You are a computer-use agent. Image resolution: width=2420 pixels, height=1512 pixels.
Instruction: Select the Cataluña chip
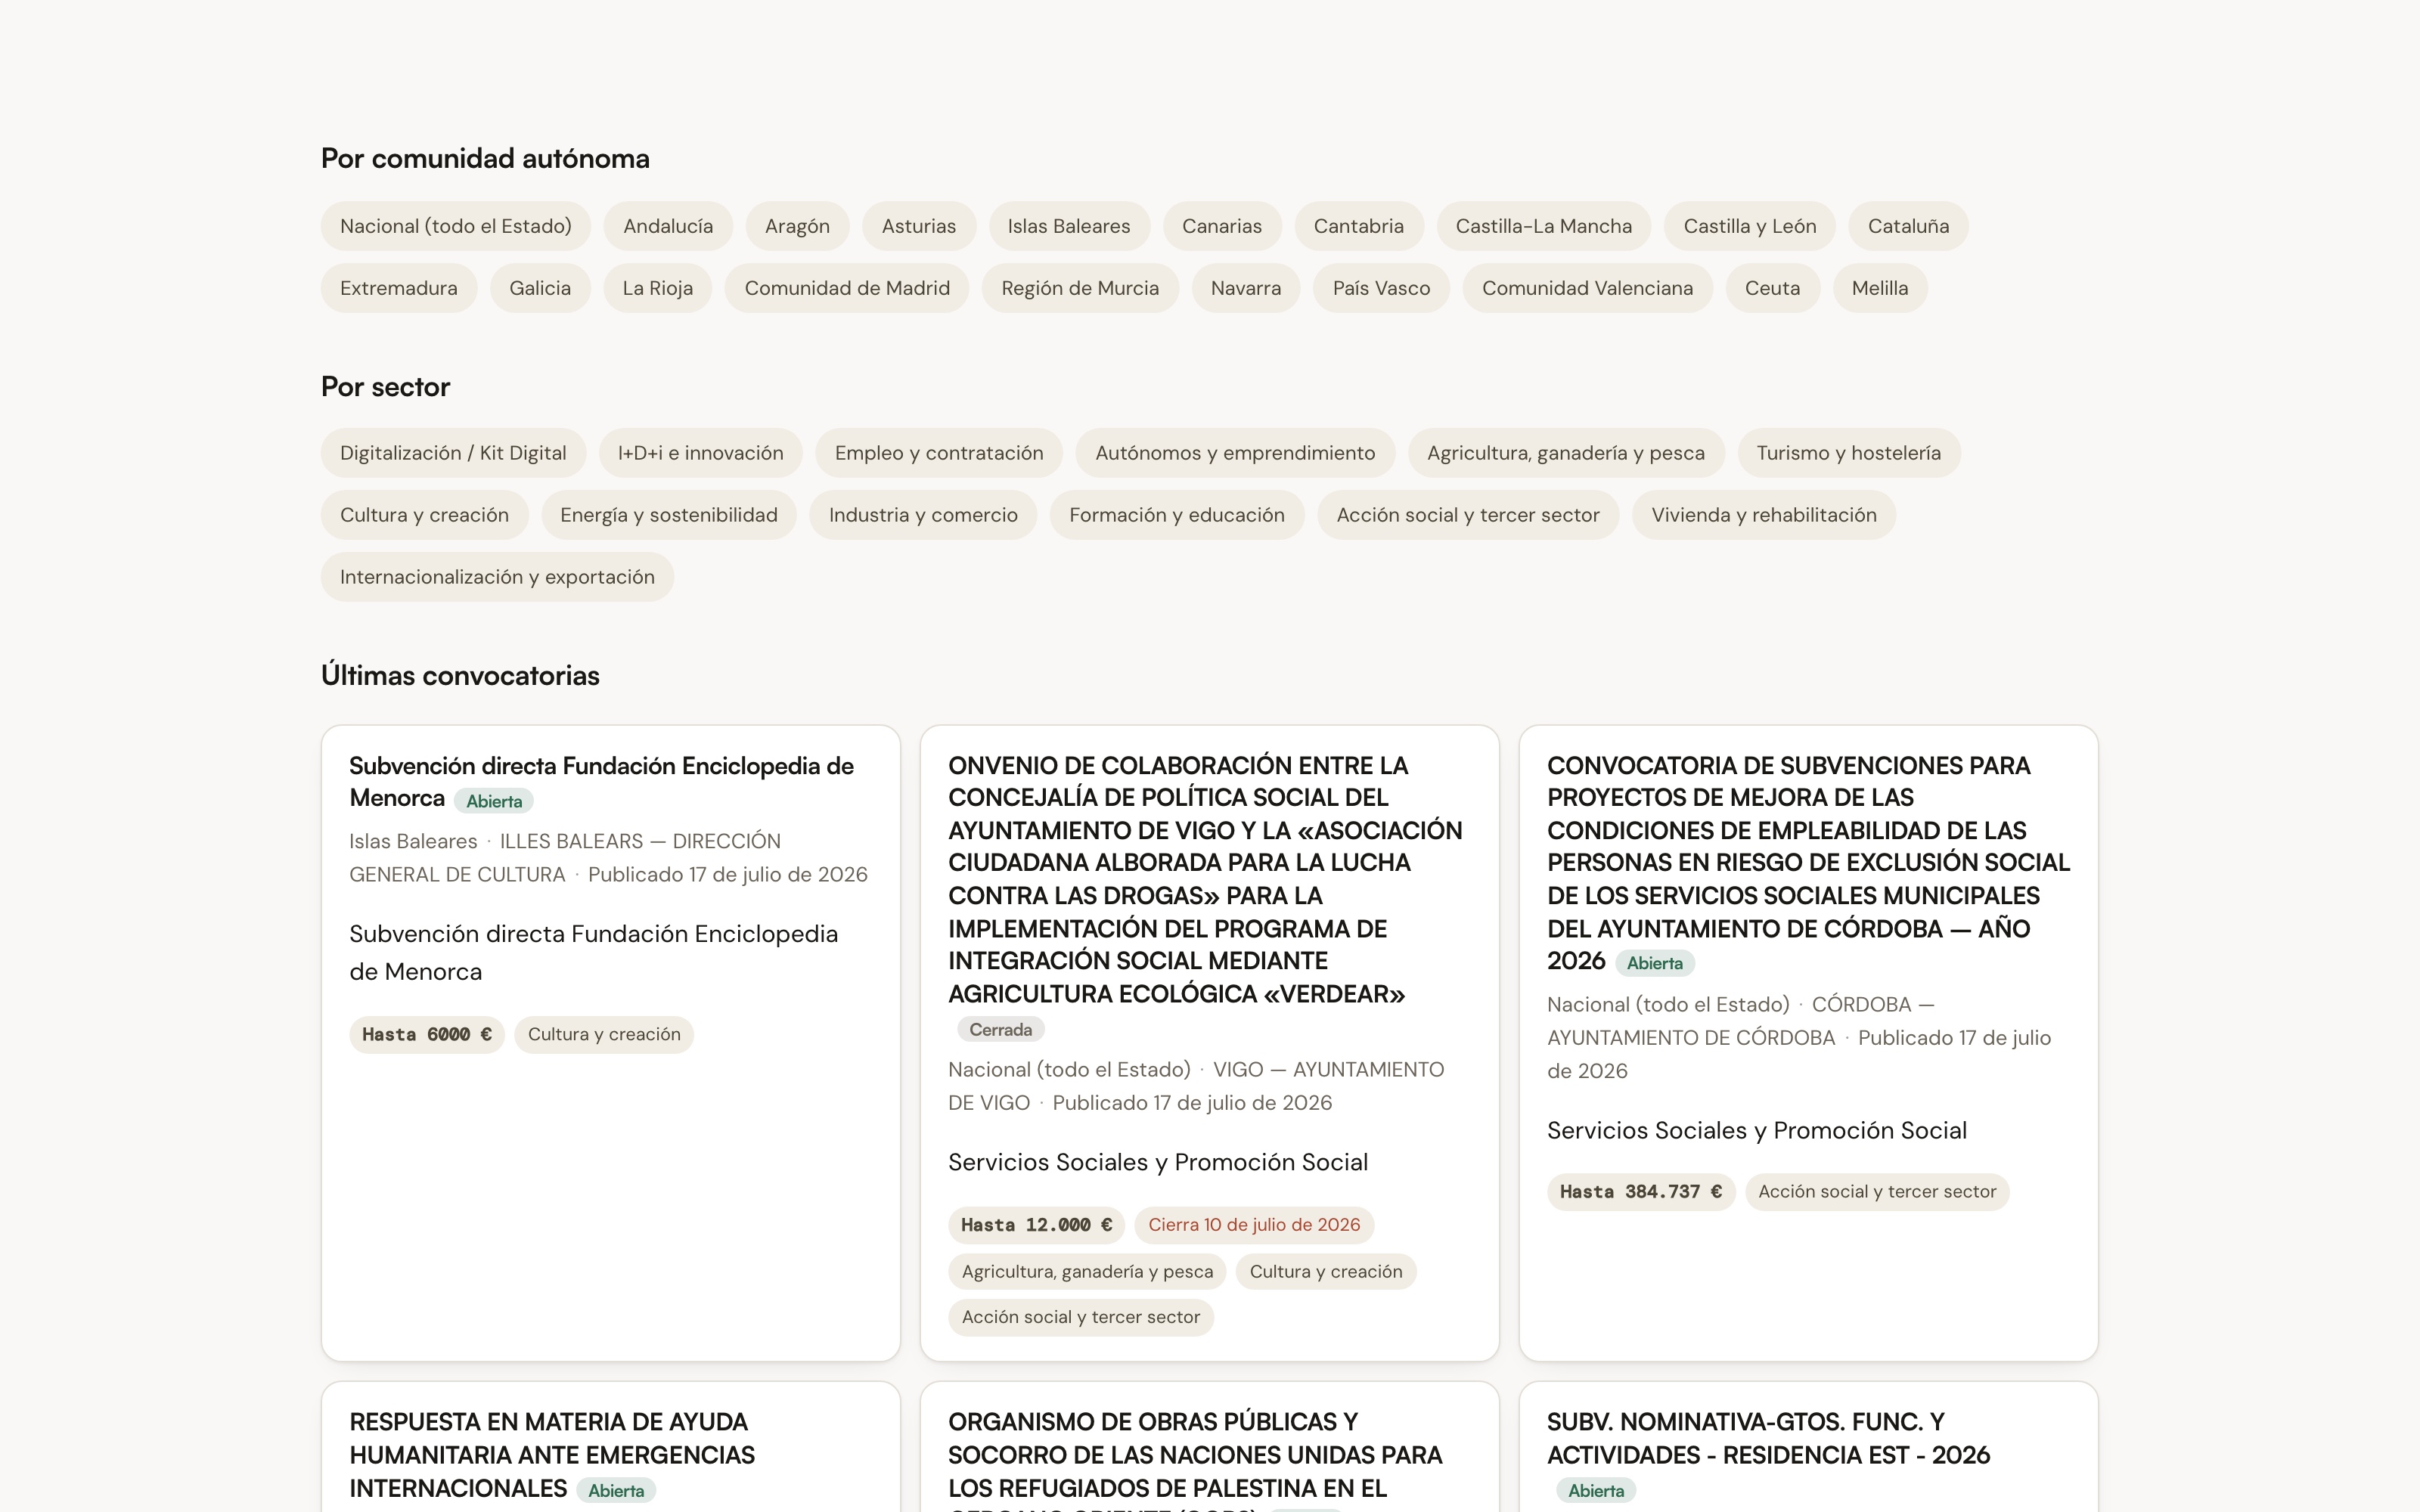point(1908,226)
